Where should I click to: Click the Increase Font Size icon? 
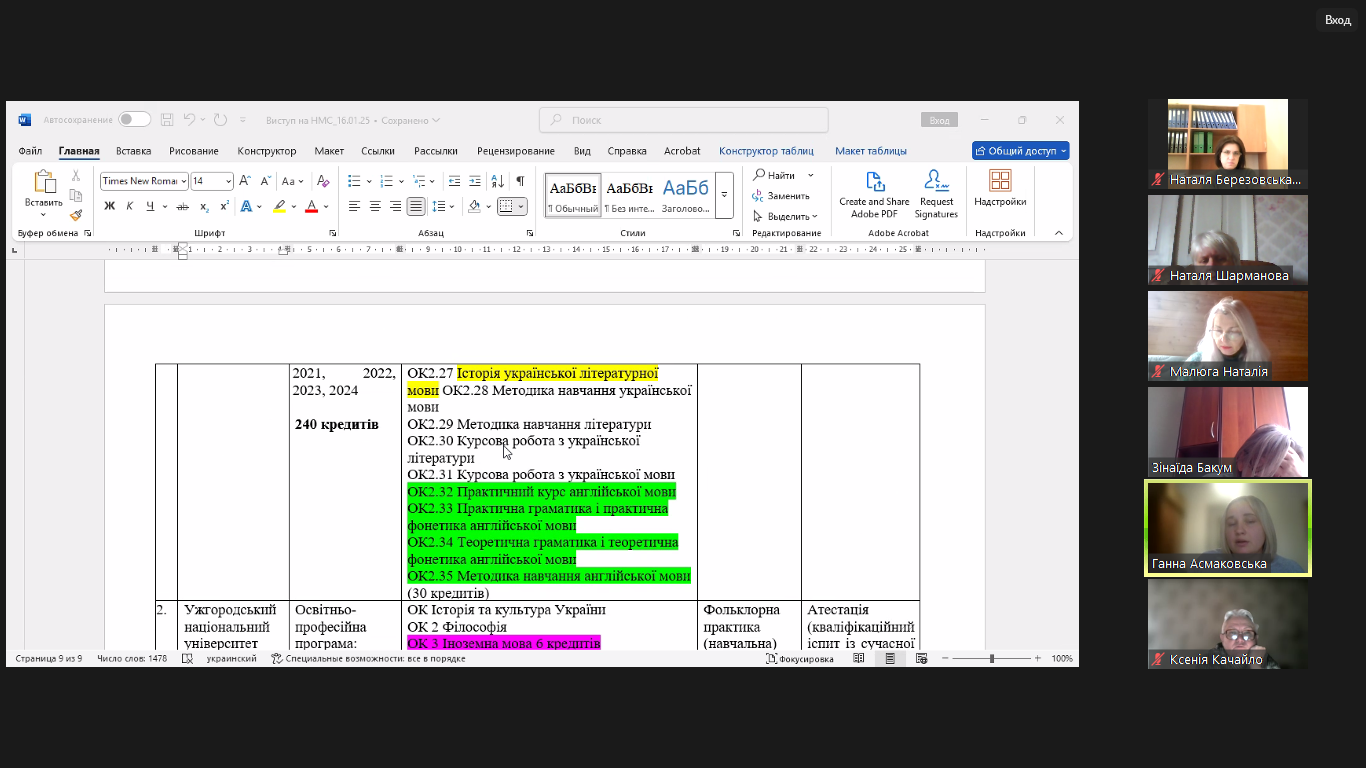tap(245, 181)
